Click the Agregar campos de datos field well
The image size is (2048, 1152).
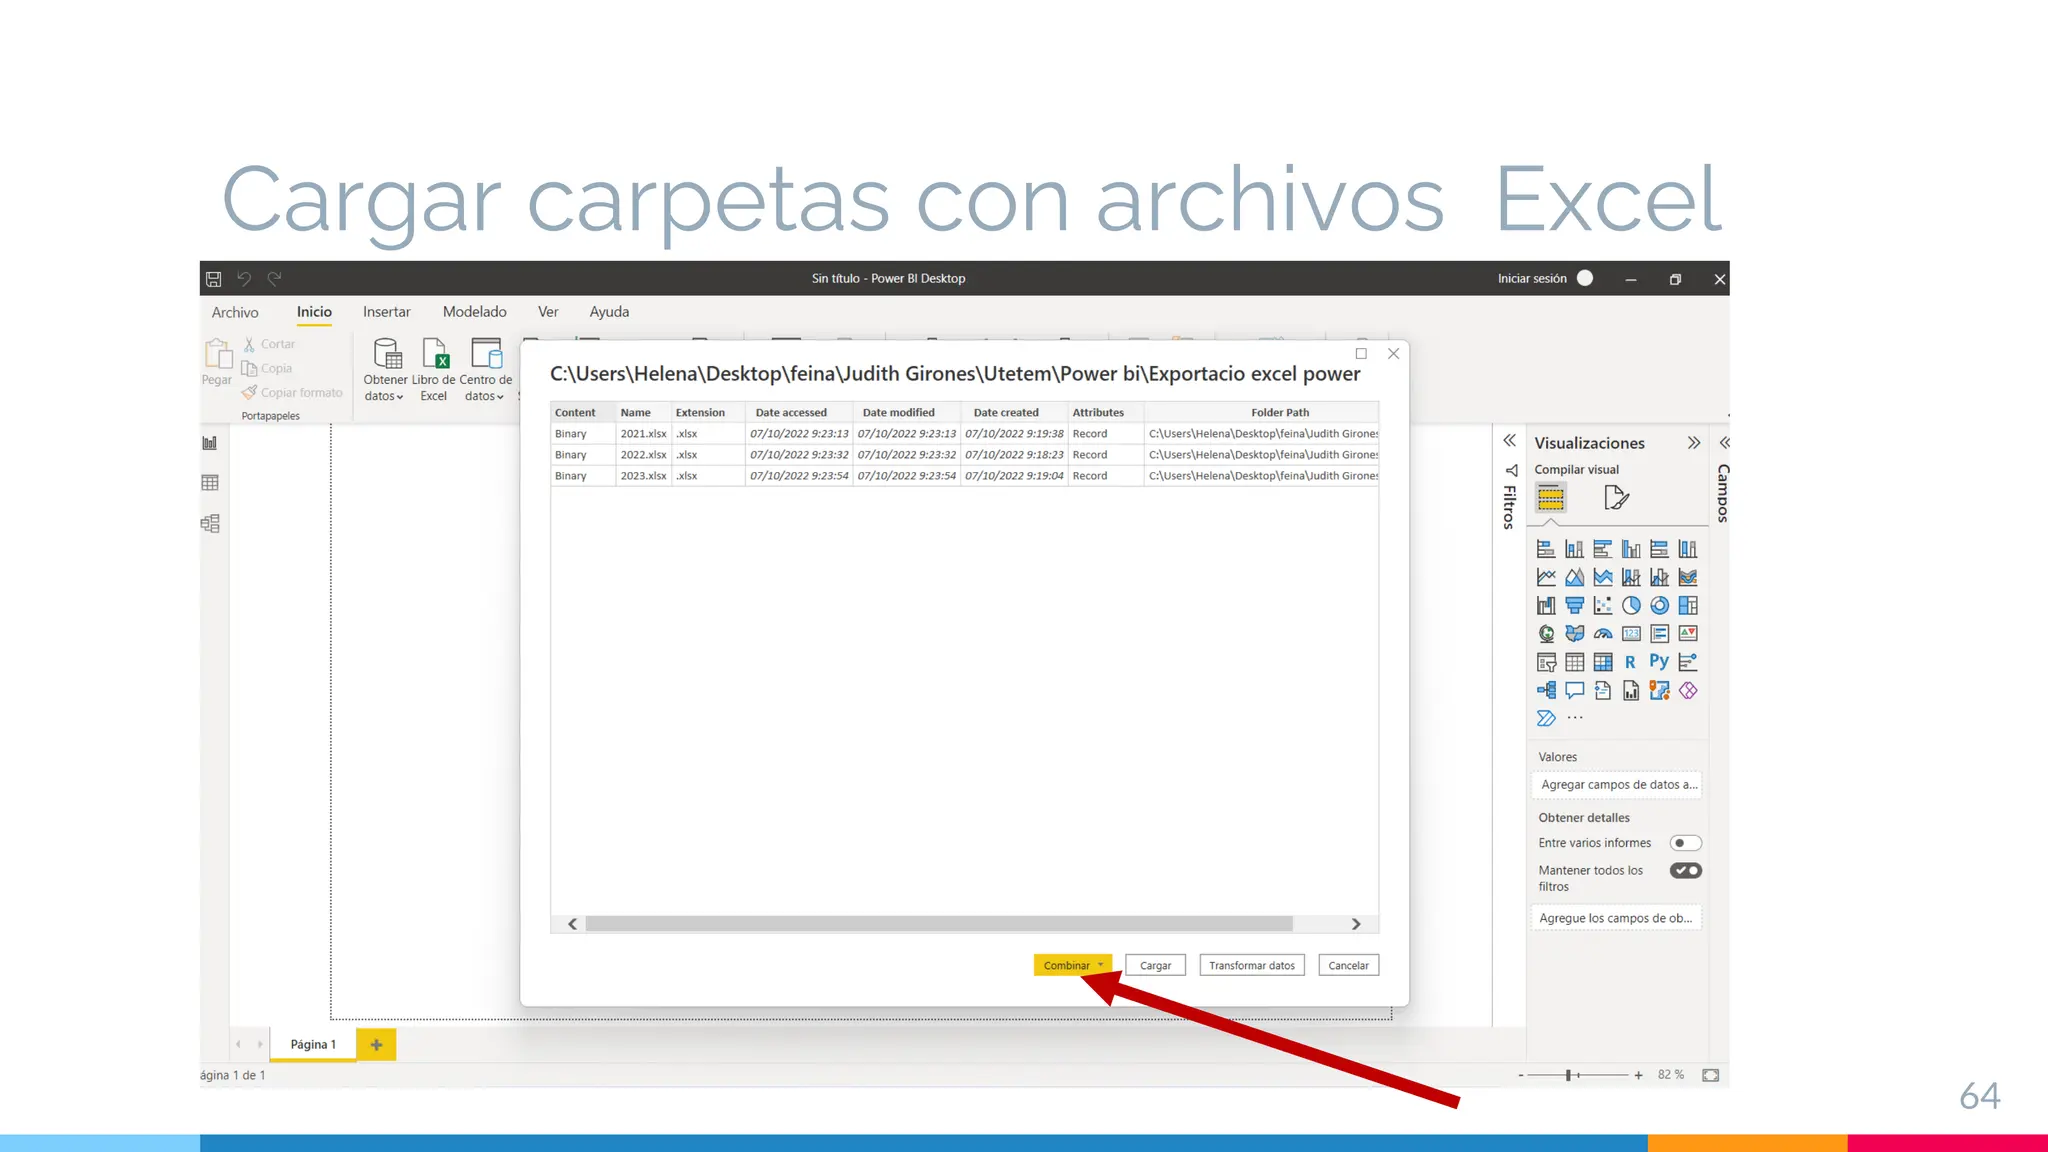point(1616,785)
